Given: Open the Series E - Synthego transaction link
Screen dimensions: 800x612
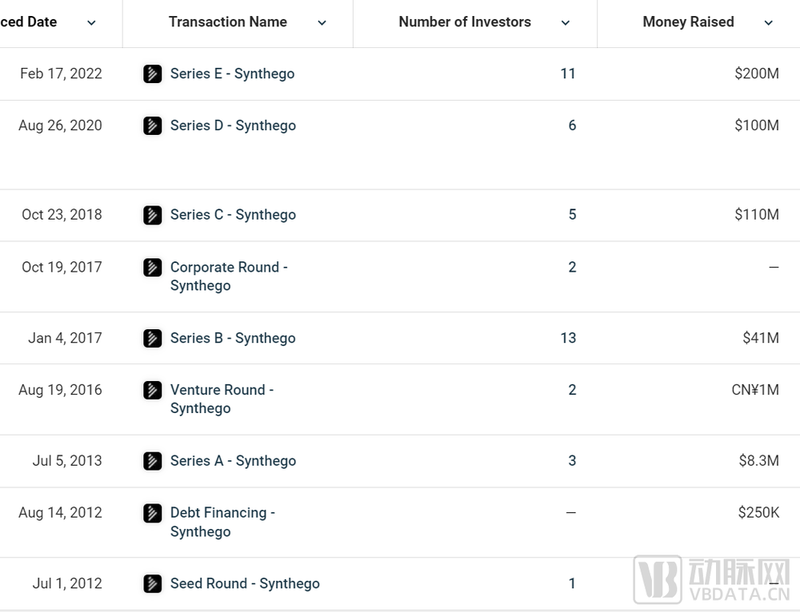Looking at the screenshot, I should (x=232, y=74).
